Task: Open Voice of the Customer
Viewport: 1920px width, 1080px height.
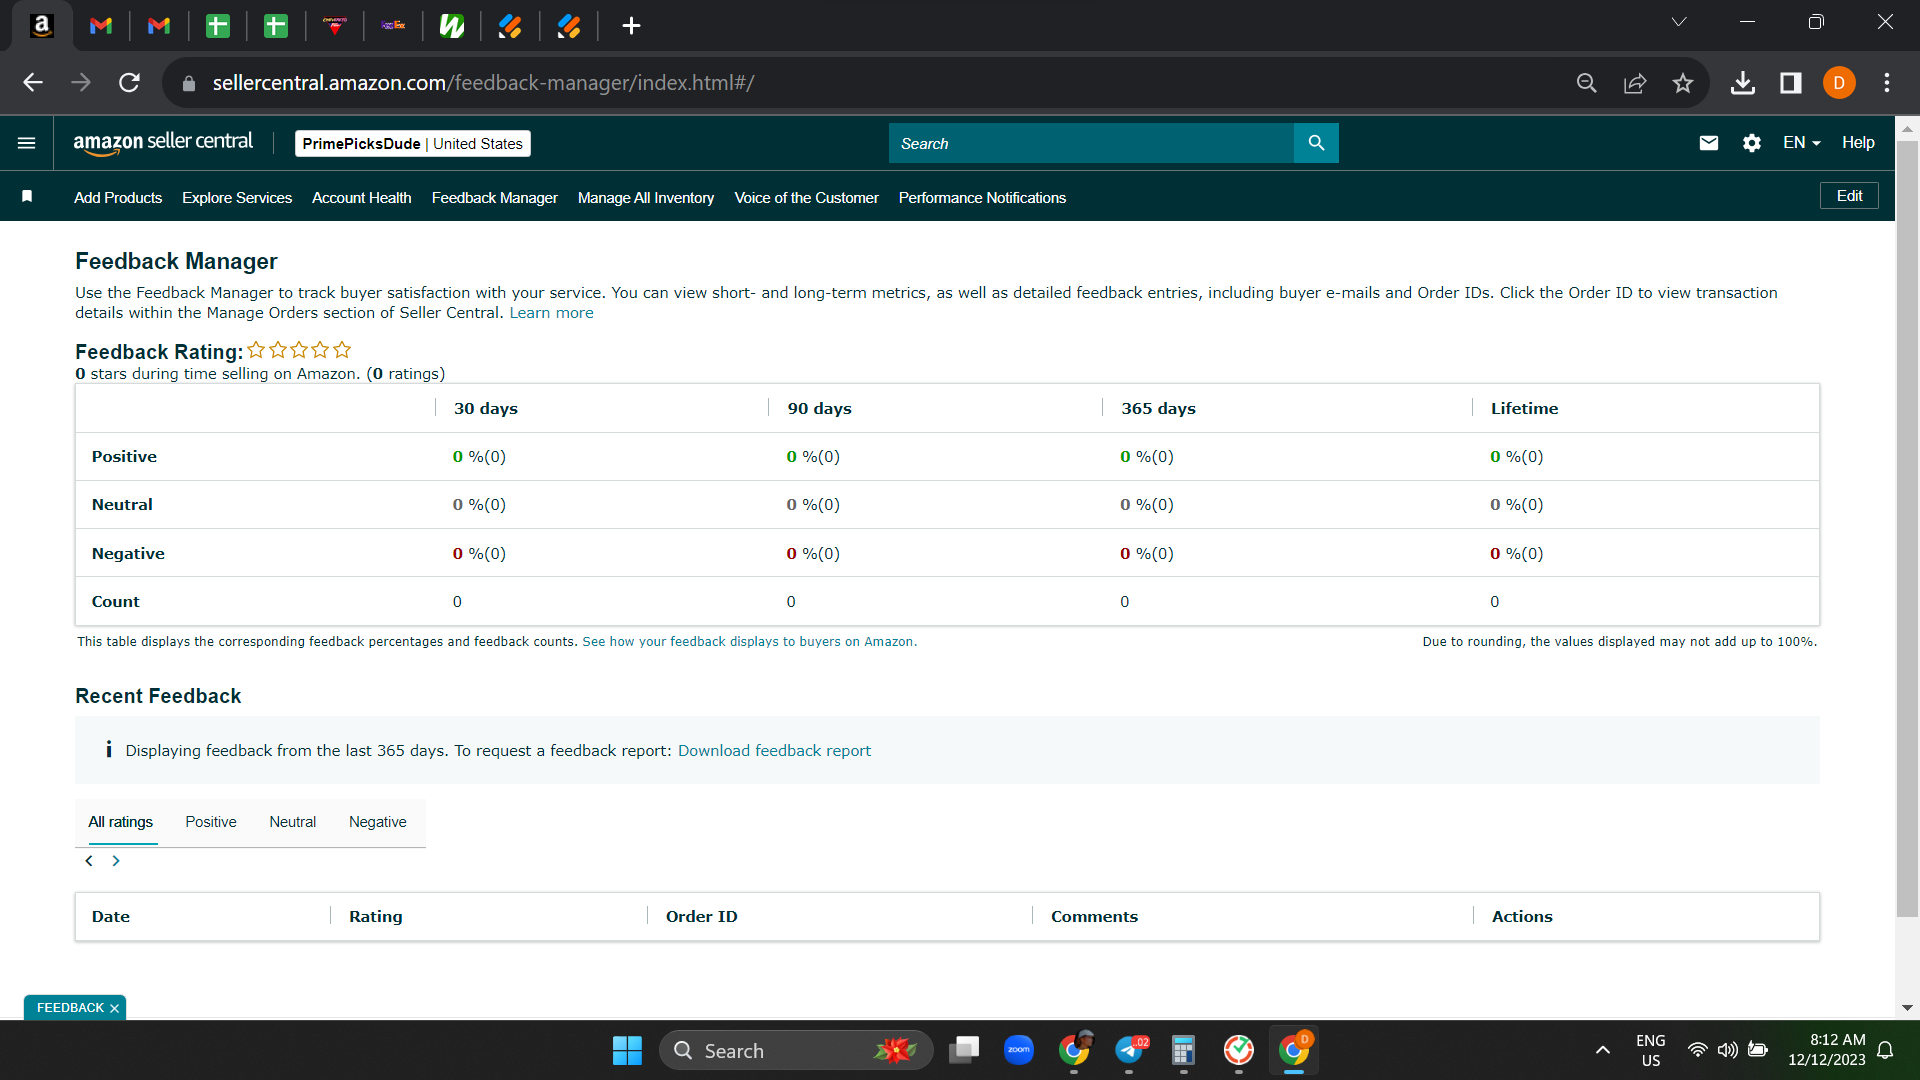Action: (x=807, y=198)
